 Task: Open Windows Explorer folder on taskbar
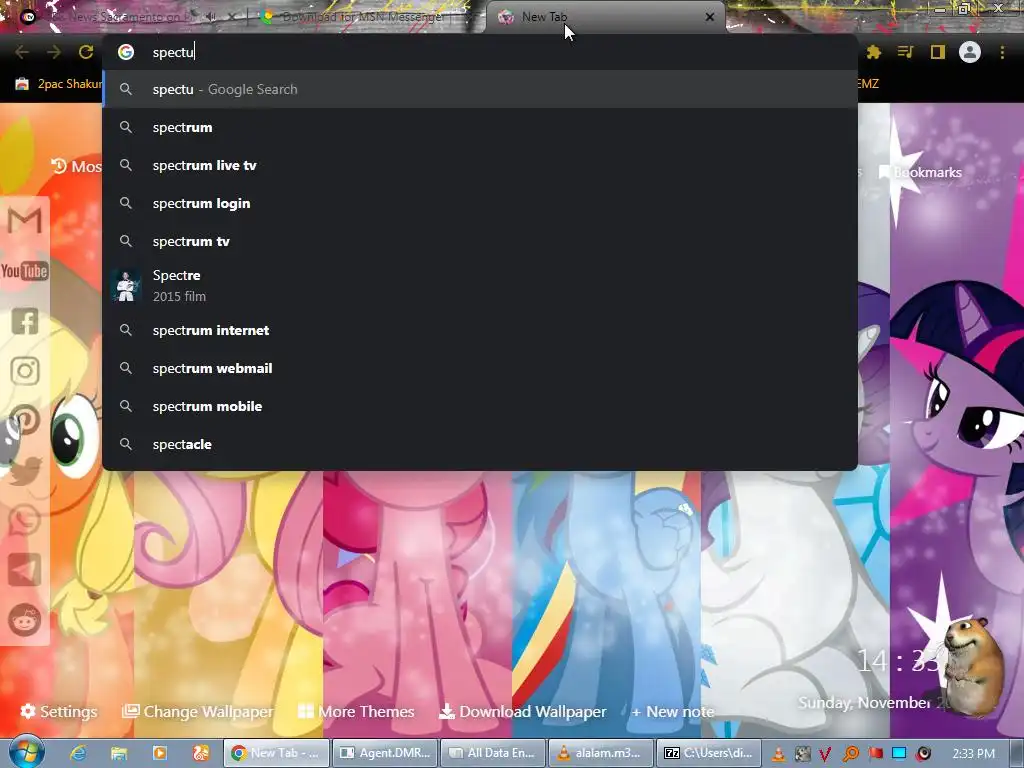[x=119, y=753]
